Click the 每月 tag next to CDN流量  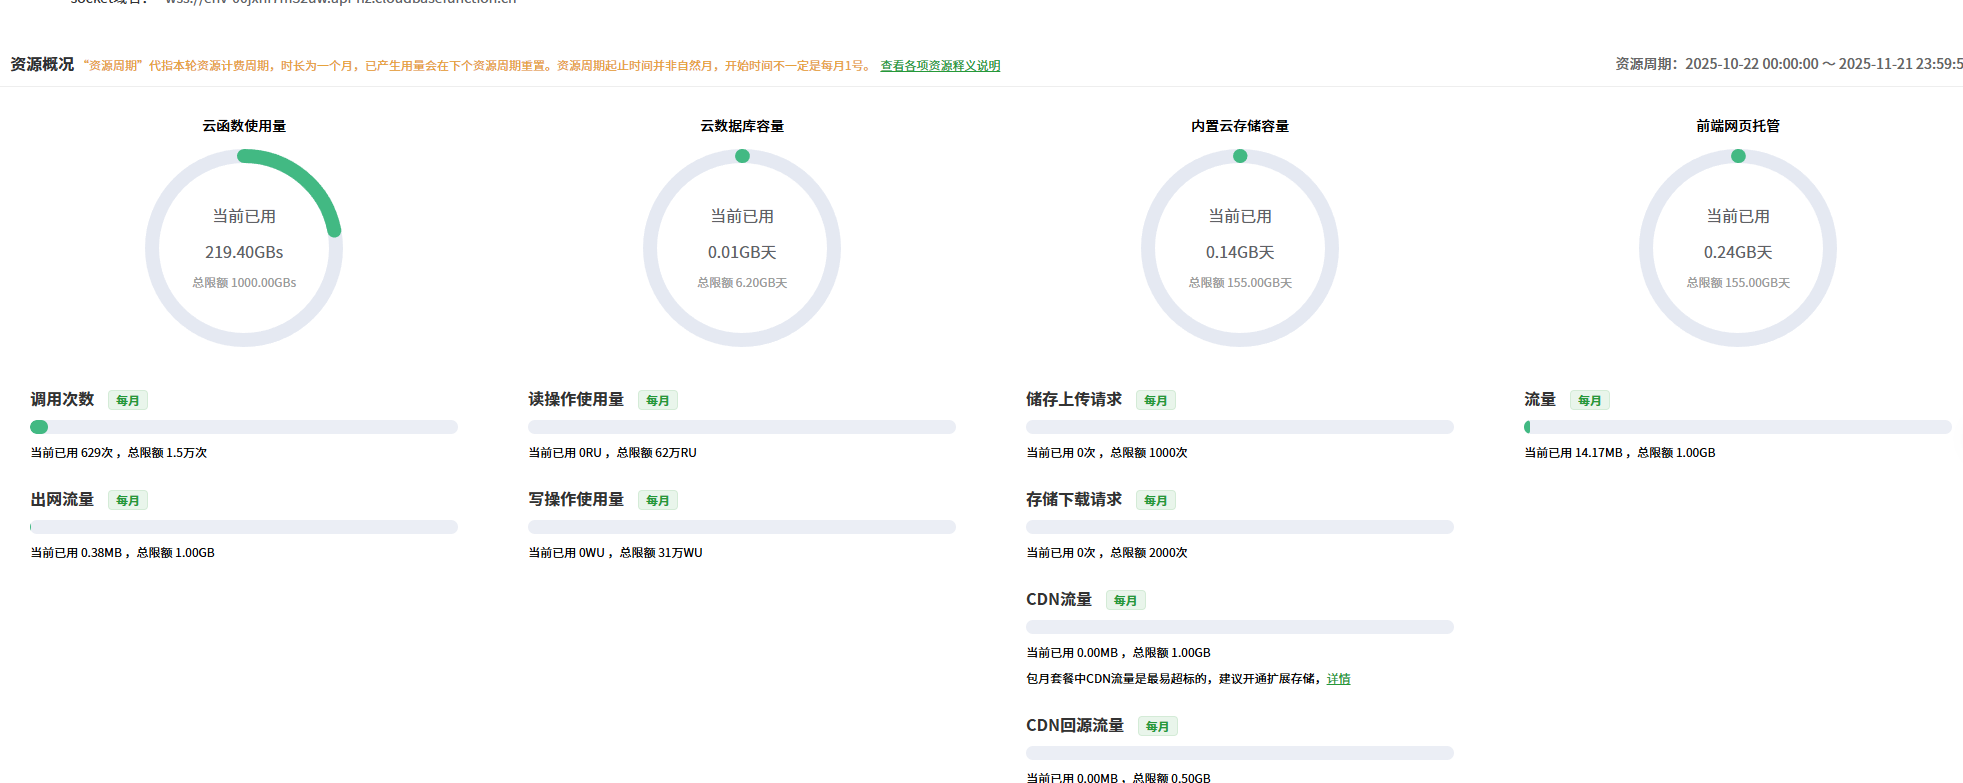click(x=1126, y=601)
